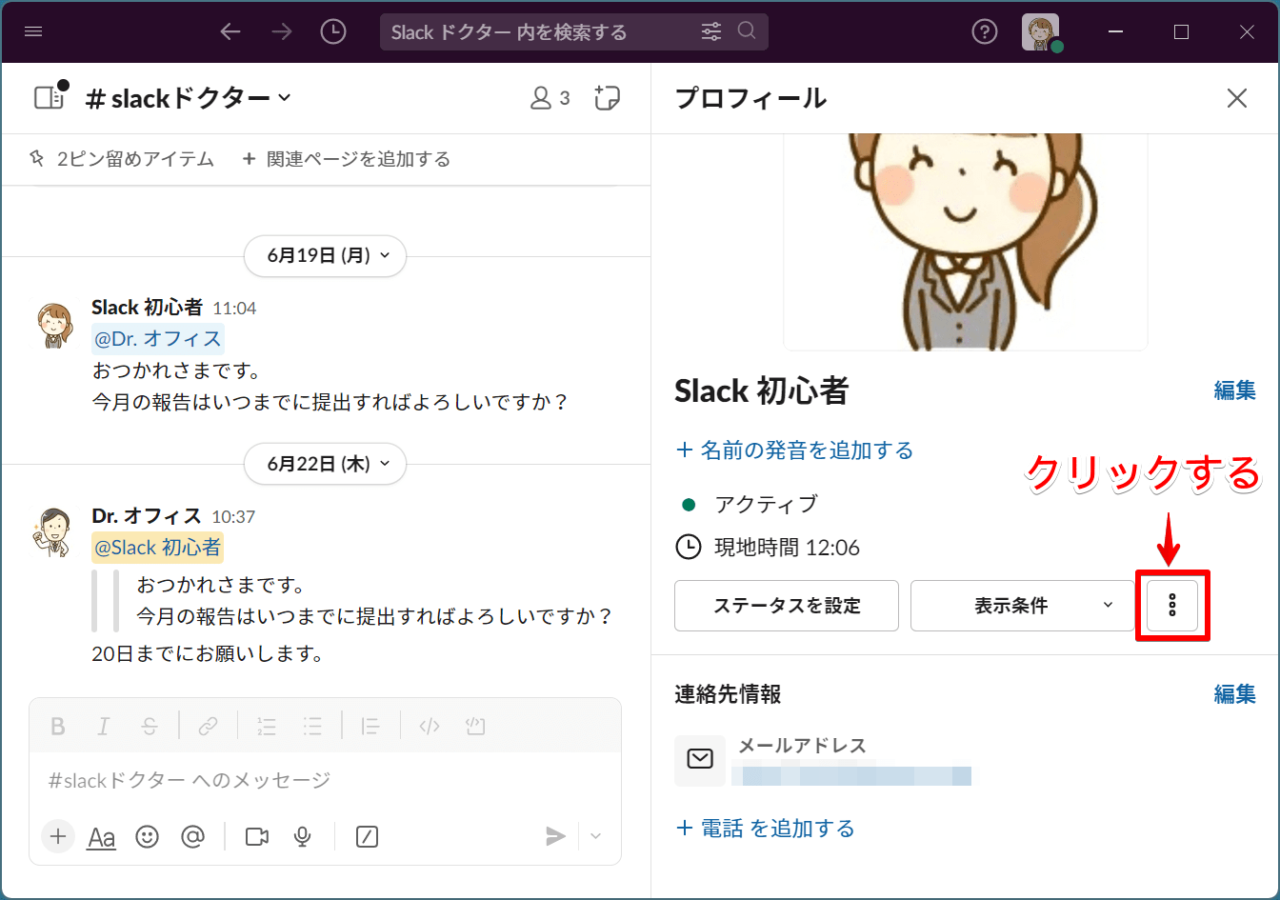Viewport: 1280px width, 900px height.
Task: Open user avatar in title bar
Action: pyautogui.click(x=1040, y=32)
